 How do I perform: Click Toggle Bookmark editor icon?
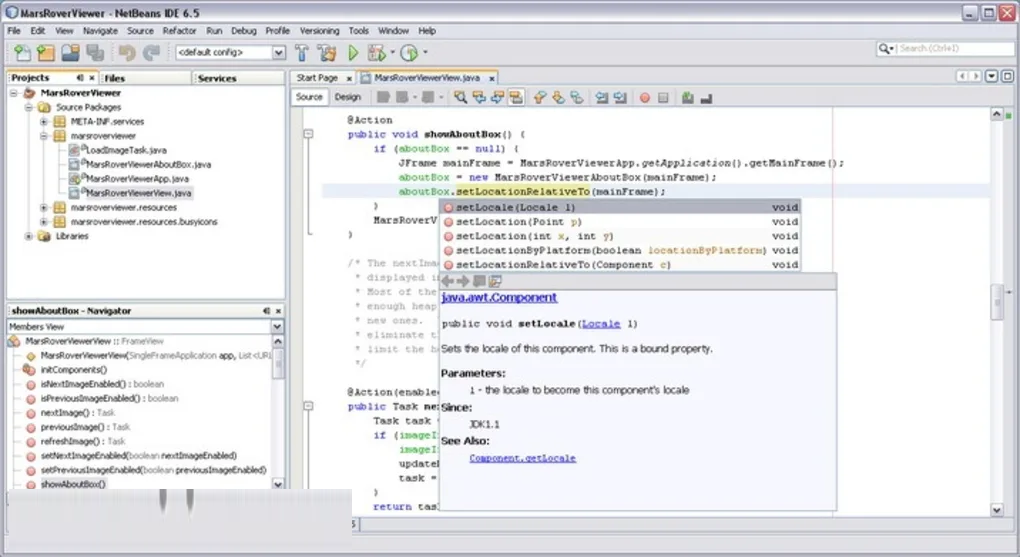pos(576,98)
